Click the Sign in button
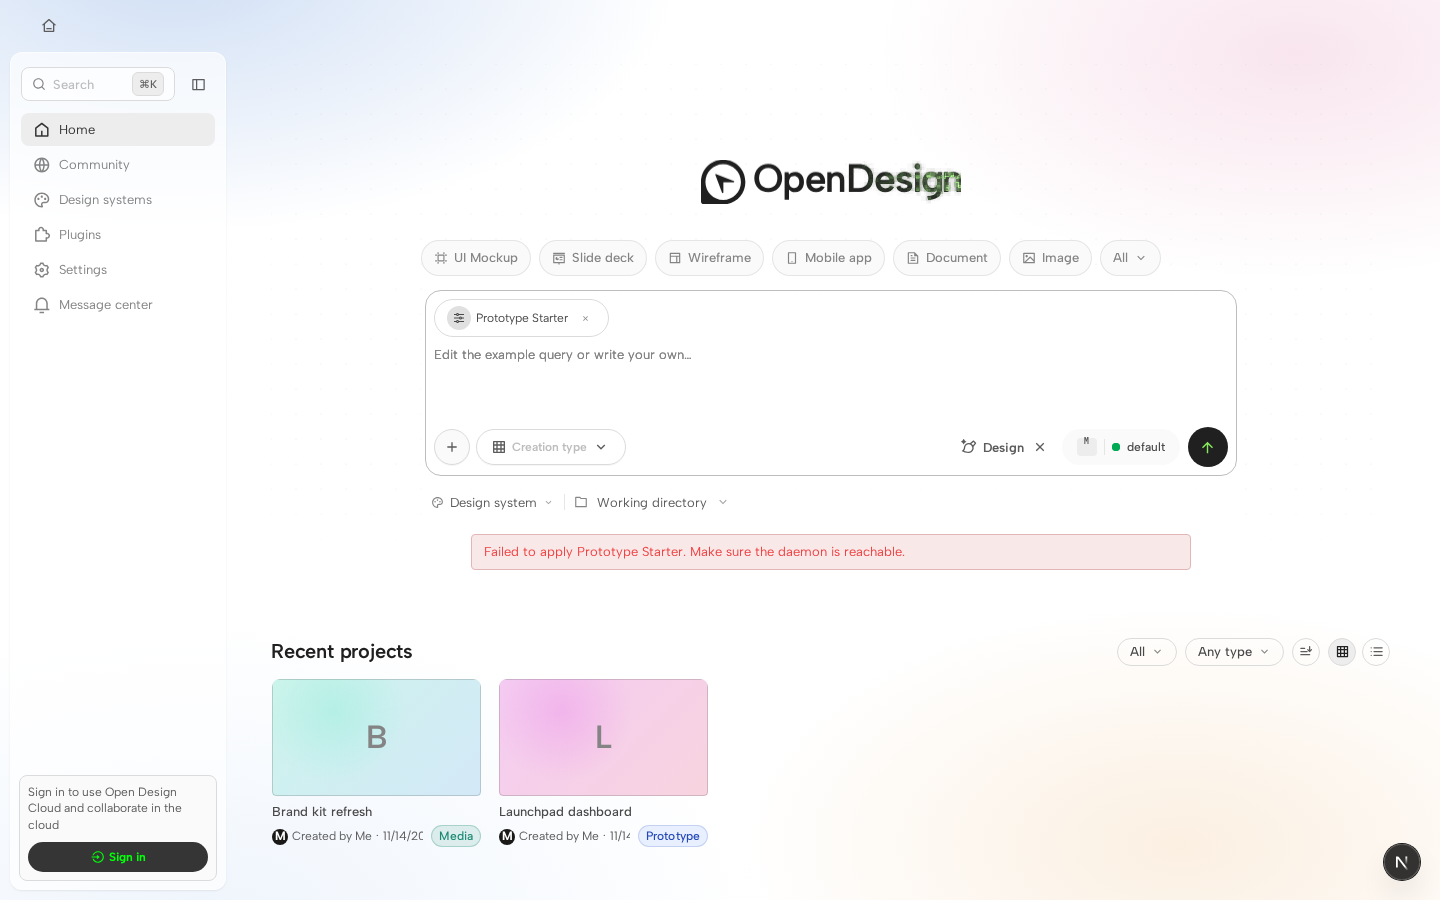The image size is (1440, 900). coord(118,857)
